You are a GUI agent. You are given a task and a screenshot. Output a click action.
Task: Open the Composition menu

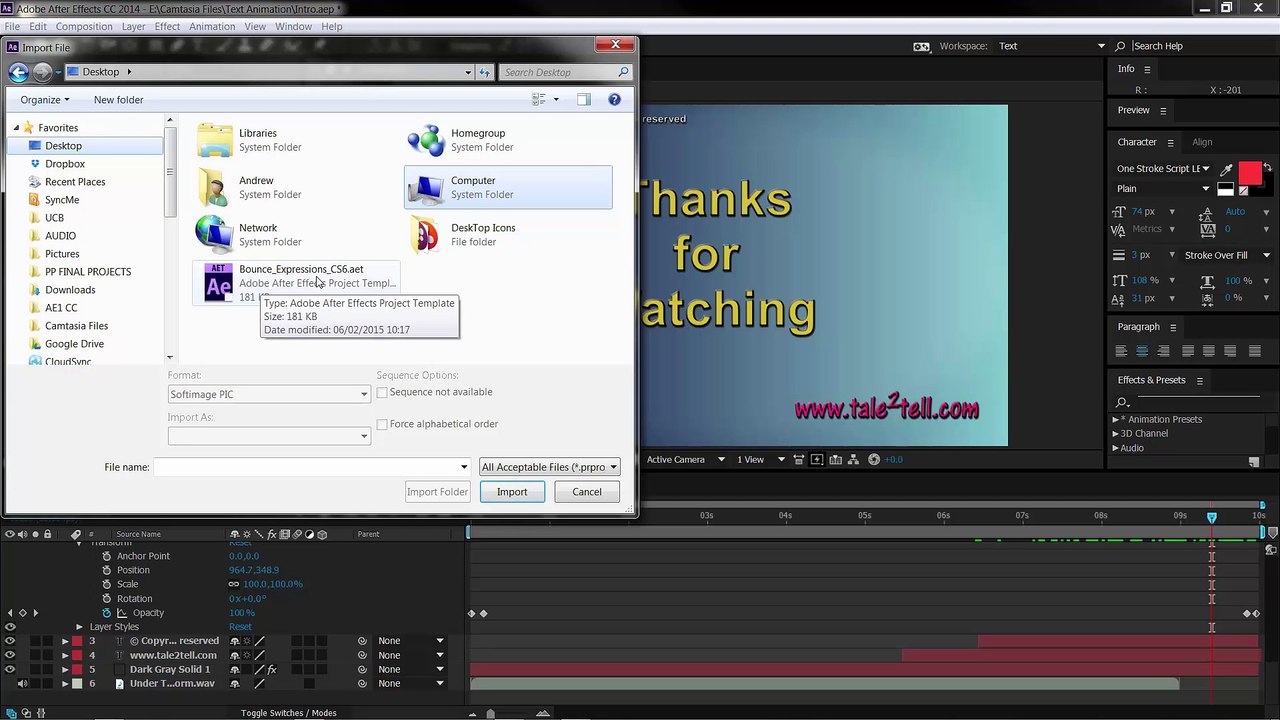click(x=84, y=26)
